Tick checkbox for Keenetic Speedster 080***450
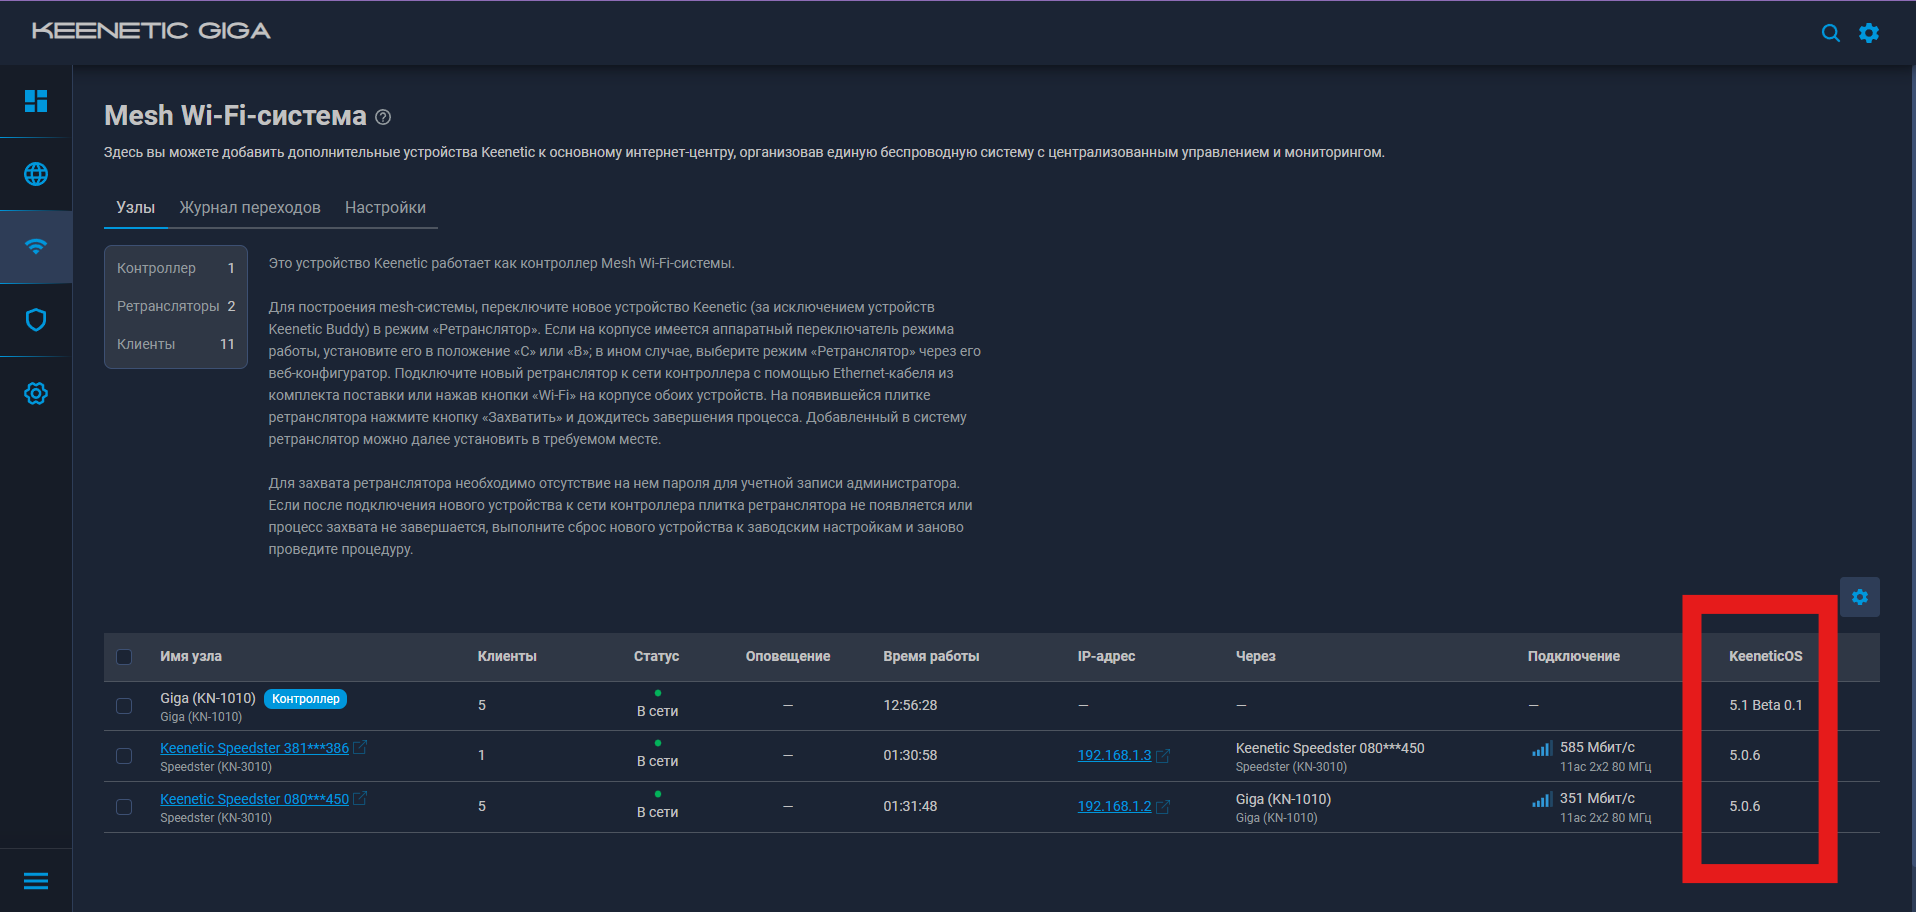 124,807
